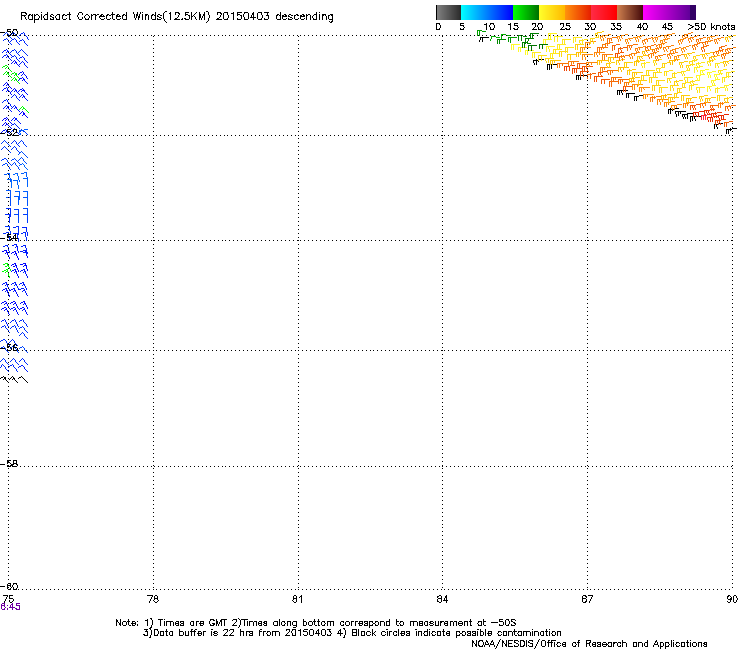Click the -58 latitude axis label
740x650 pixels.
(x=9, y=464)
